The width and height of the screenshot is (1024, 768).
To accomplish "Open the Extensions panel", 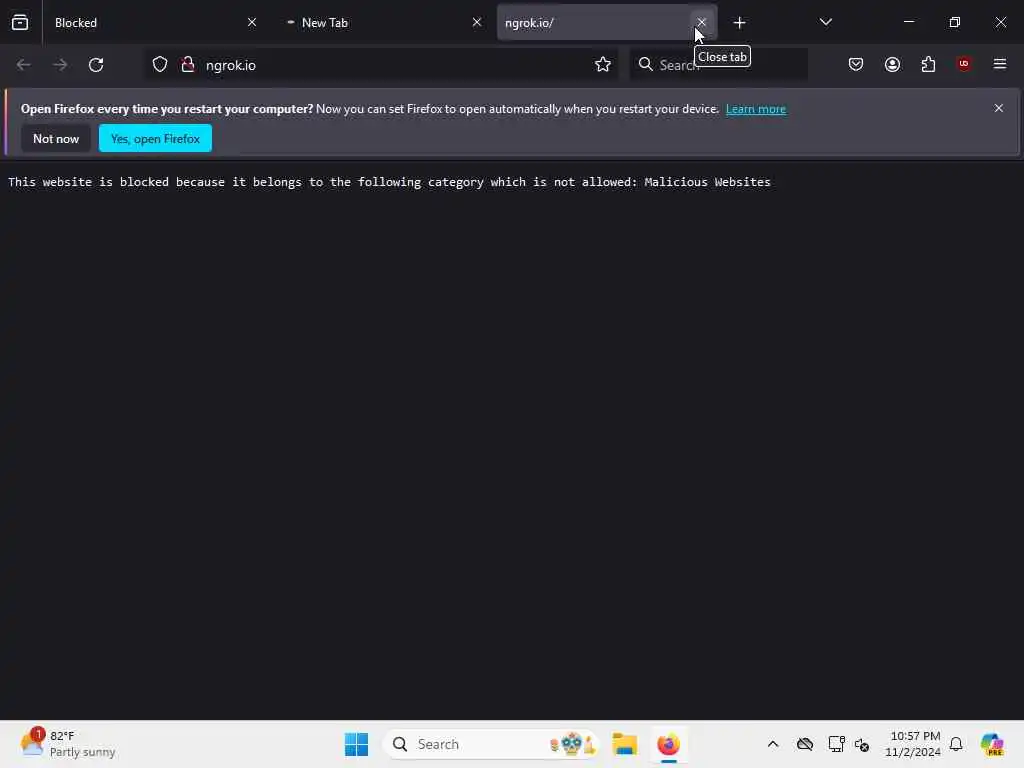I will [x=928, y=65].
